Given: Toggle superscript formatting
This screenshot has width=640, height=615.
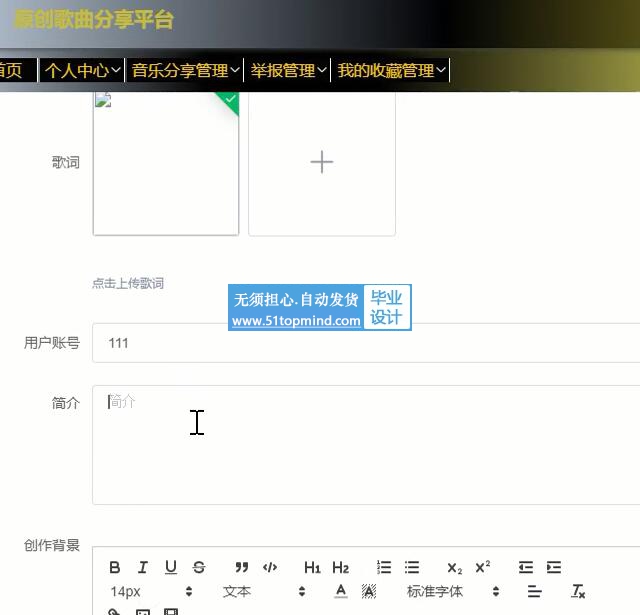Looking at the screenshot, I should tap(483, 567).
